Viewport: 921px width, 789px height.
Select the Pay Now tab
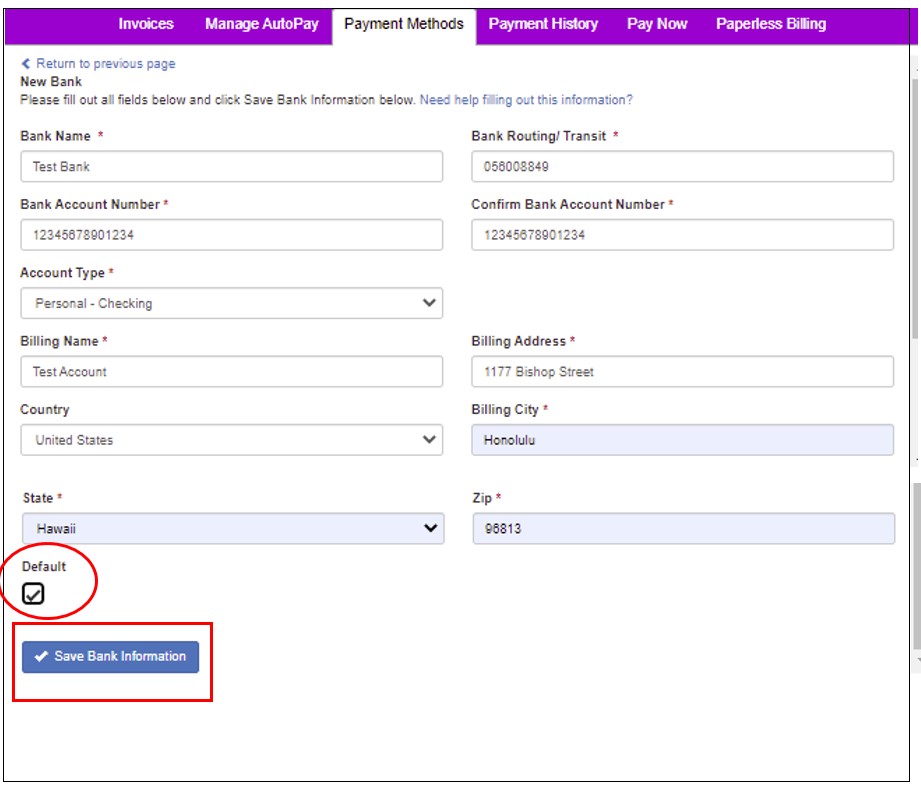[x=657, y=24]
